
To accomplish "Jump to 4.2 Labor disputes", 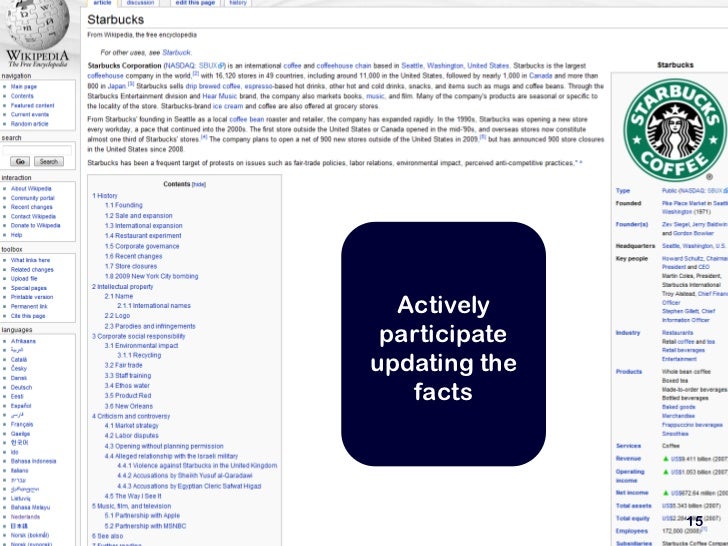I will 131,436.
